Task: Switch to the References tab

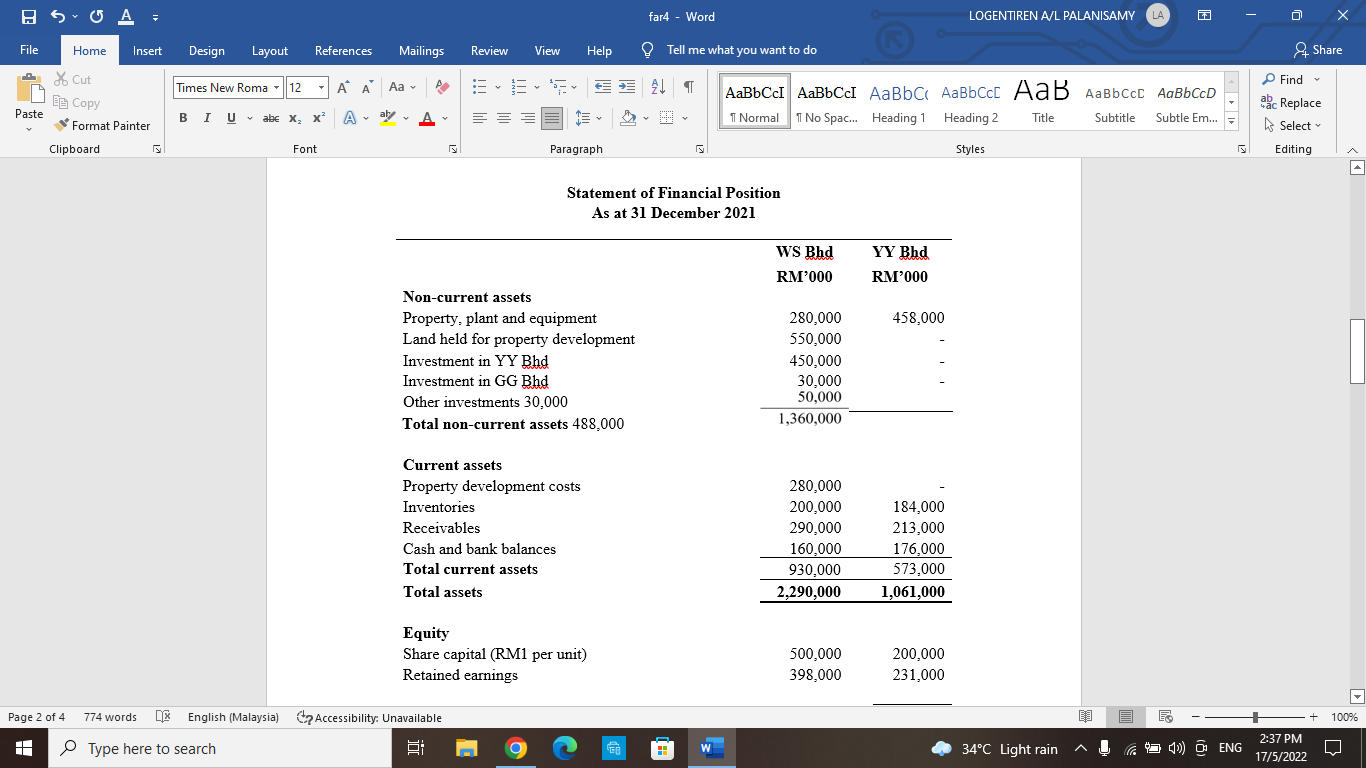Action: coord(343,50)
